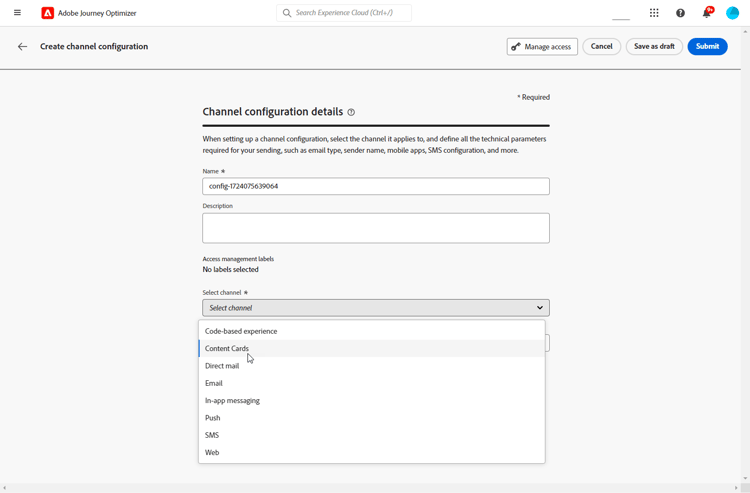Select Direct mail channel option
Screen dimensions: 750x493
[222, 366]
